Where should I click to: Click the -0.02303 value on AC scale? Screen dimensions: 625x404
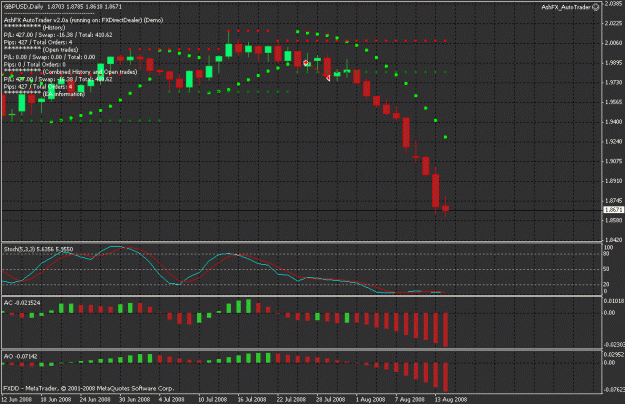614,345
